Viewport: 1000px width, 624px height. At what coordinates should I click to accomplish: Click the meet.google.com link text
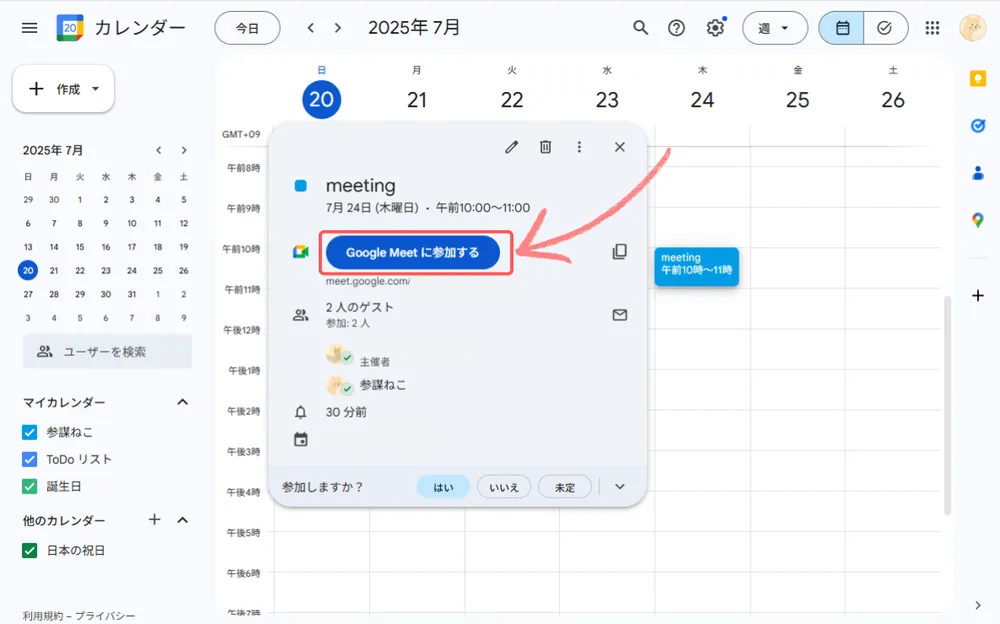click(x=368, y=281)
